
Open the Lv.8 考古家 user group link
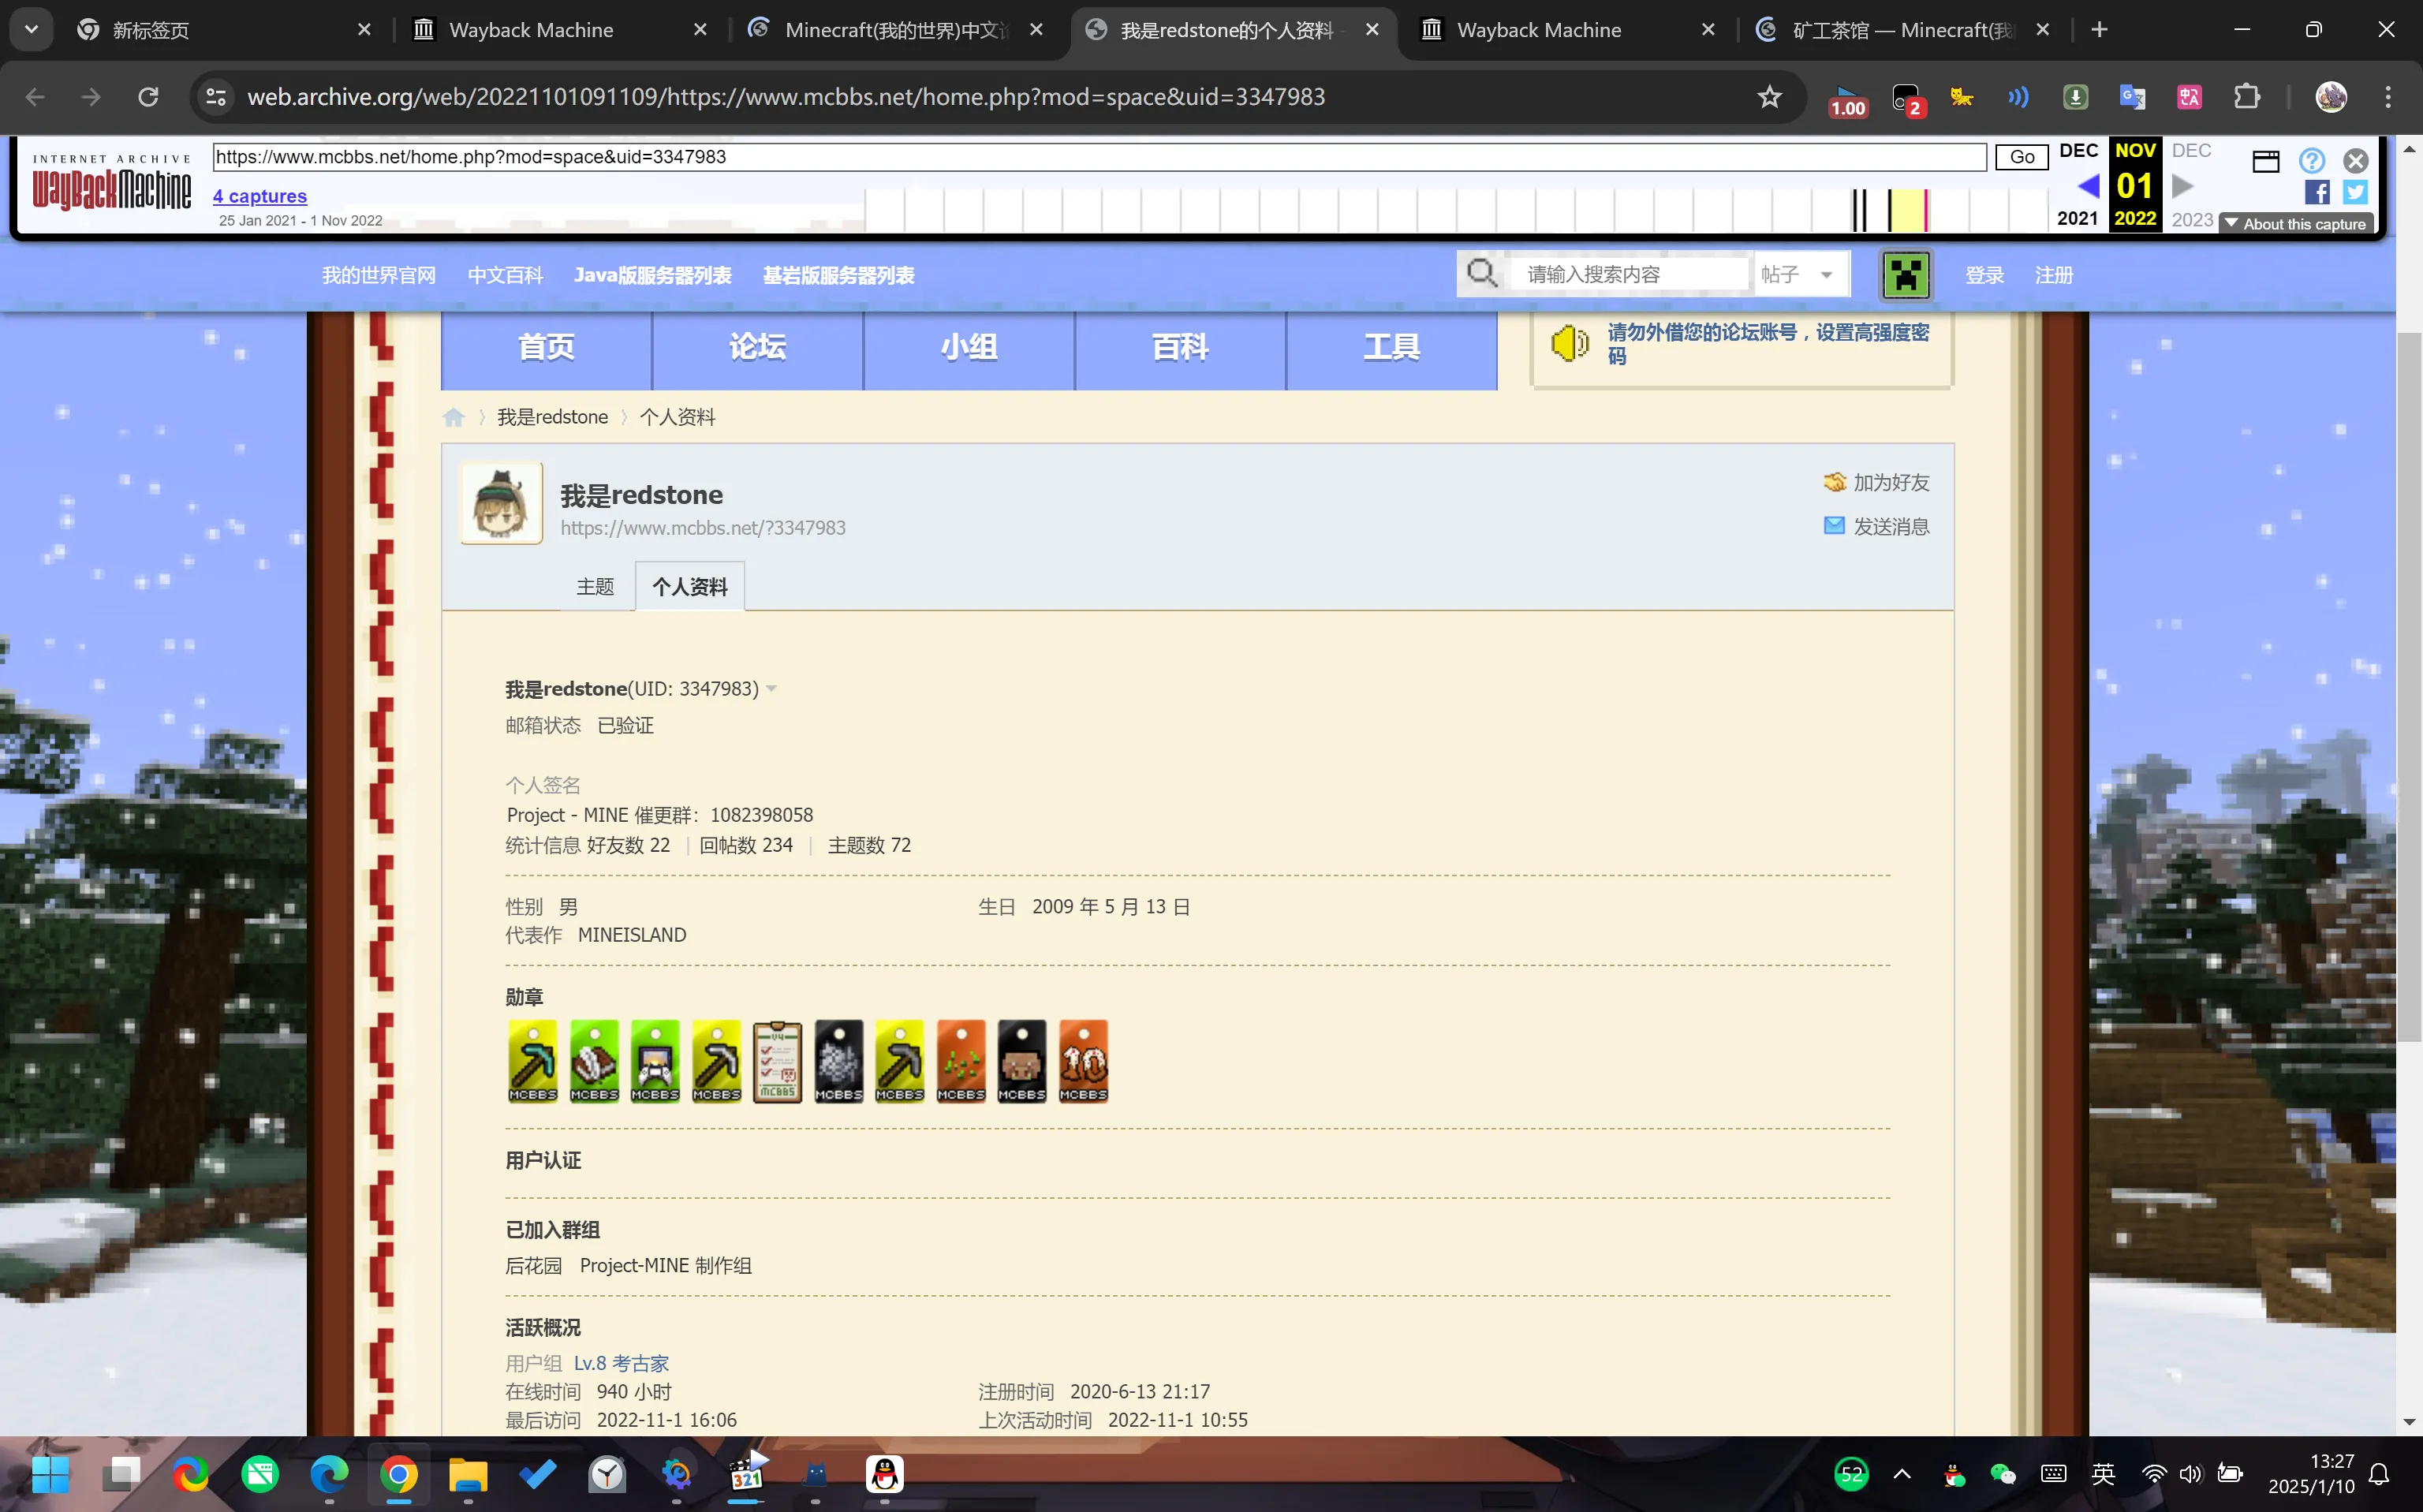pos(621,1363)
